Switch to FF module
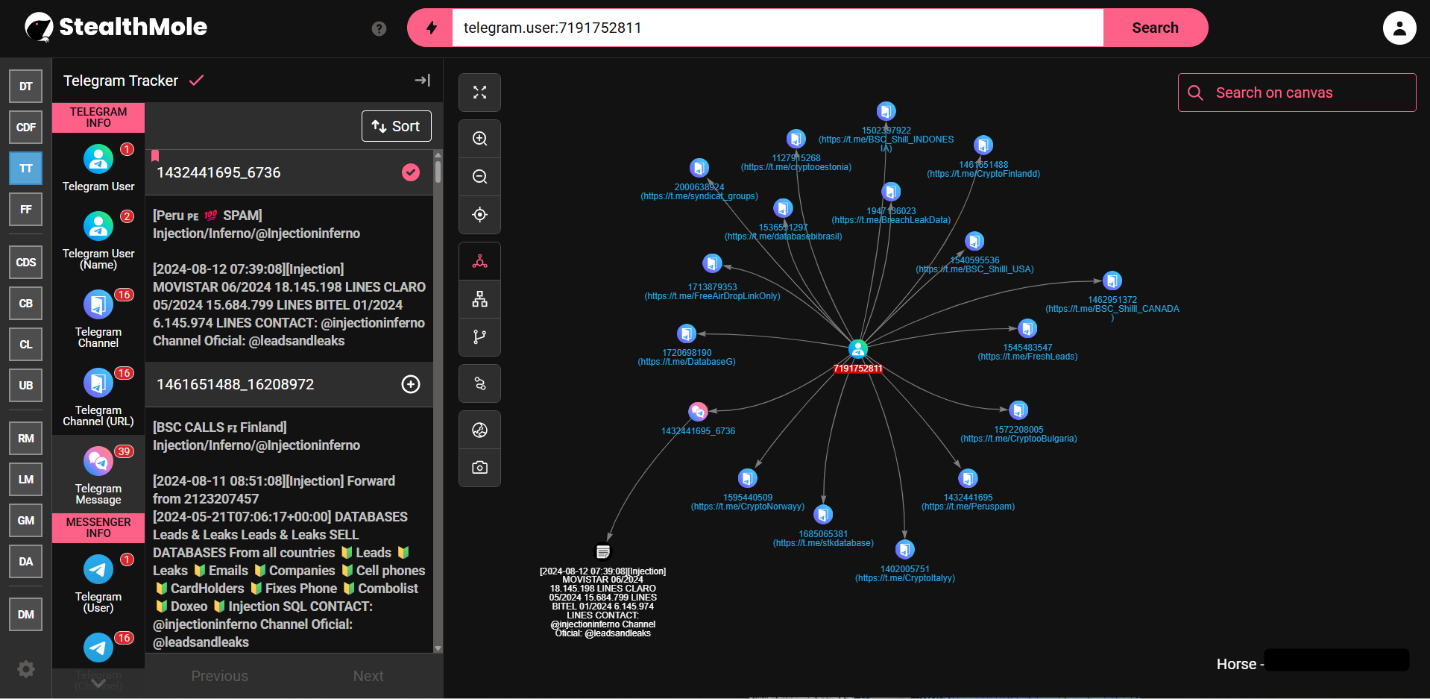 26,210
